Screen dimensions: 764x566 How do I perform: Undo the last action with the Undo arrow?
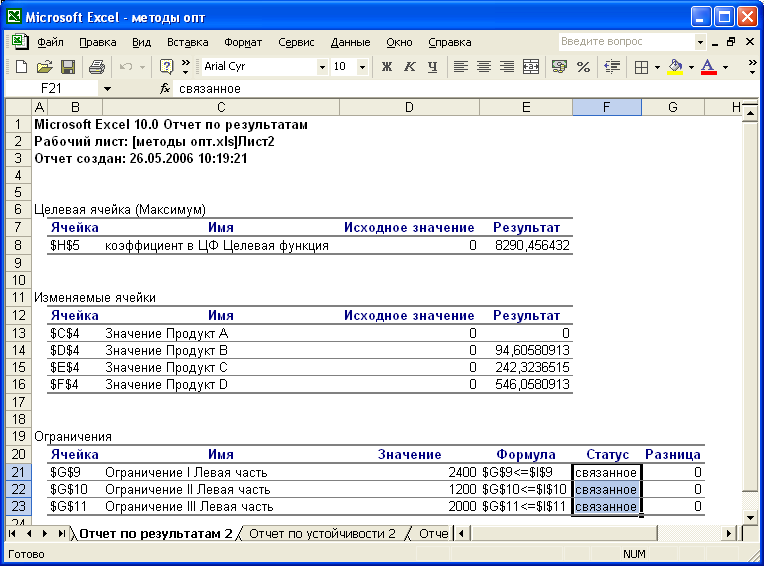coord(126,67)
